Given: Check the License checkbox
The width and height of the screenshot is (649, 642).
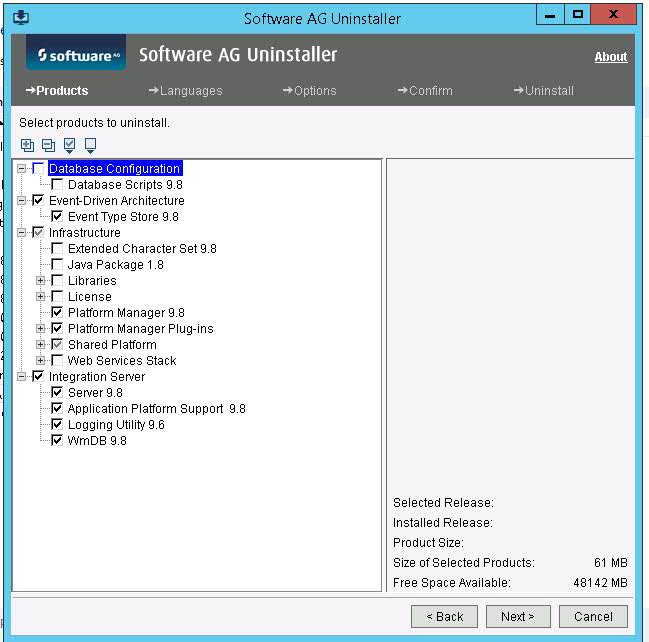Looking at the screenshot, I should [x=57, y=297].
